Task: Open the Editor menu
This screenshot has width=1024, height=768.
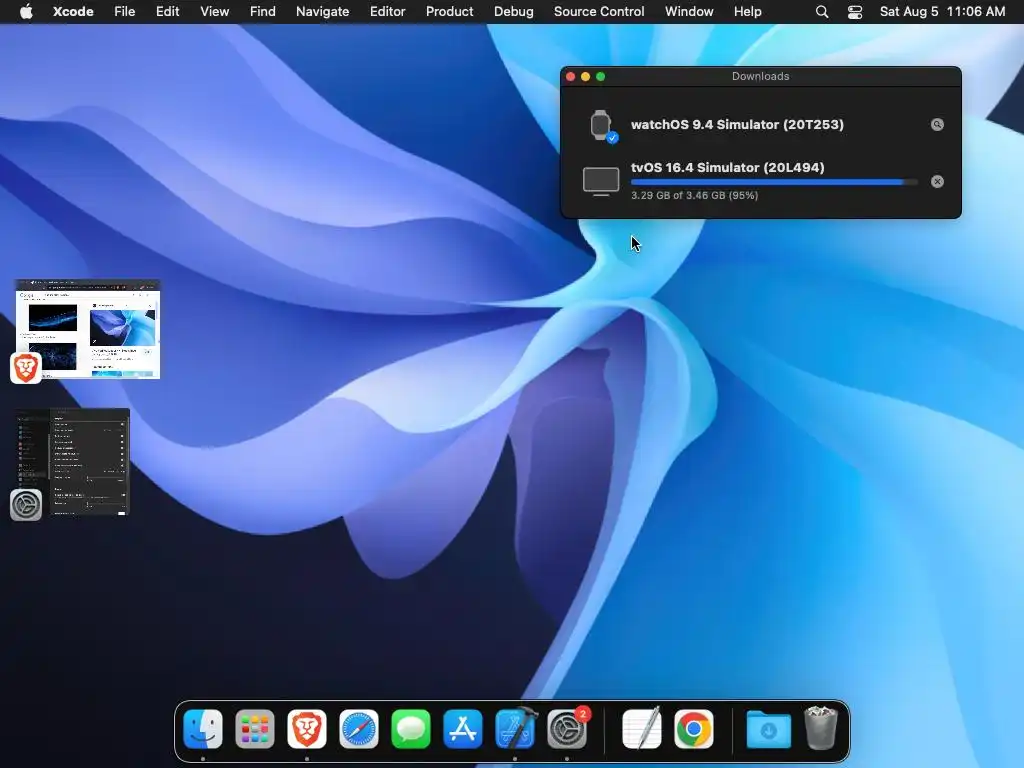Action: [387, 12]
